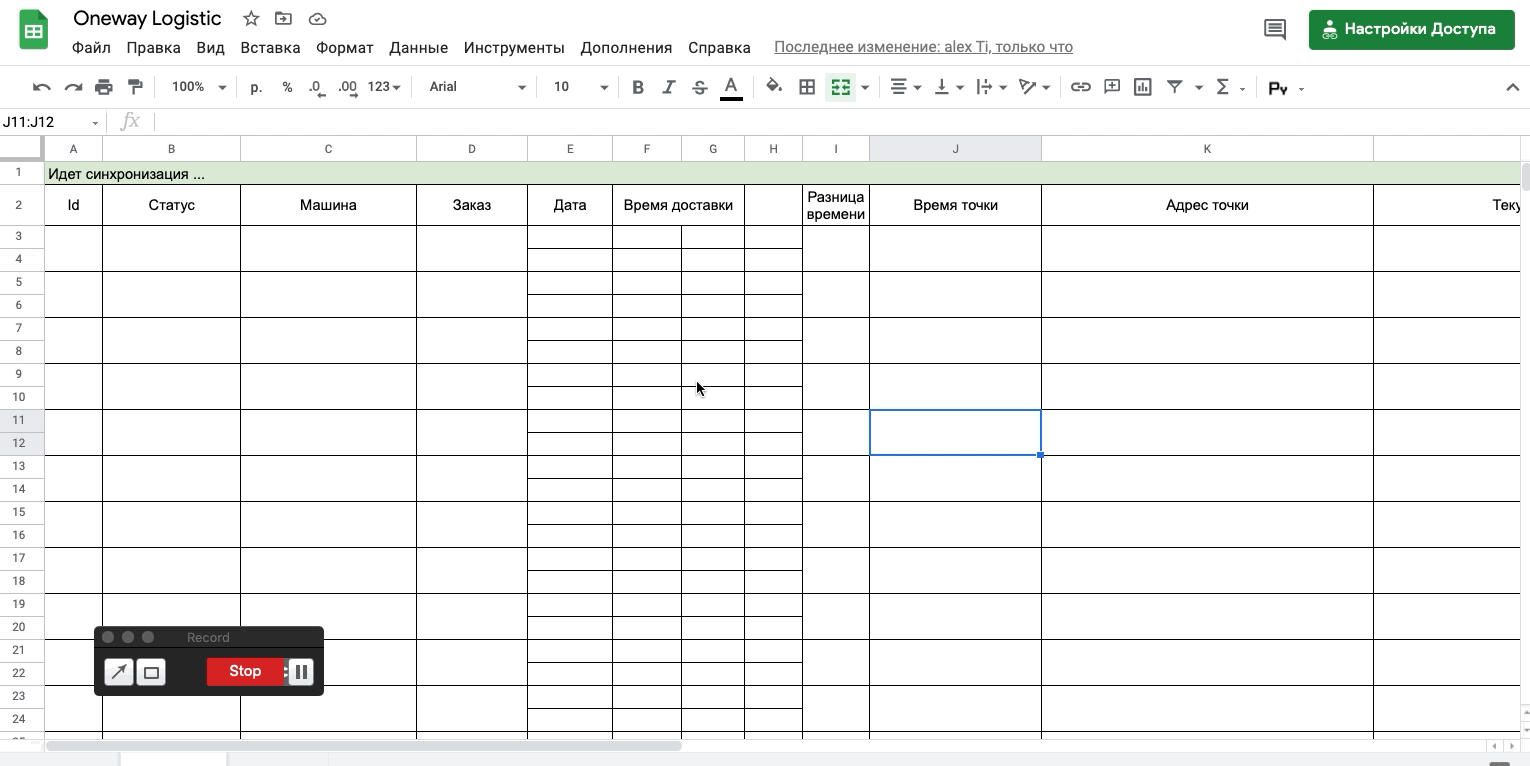The image size is (1530, 766).
Task: Hide the menus with chevron up
Action: [x=1512, y=87]
